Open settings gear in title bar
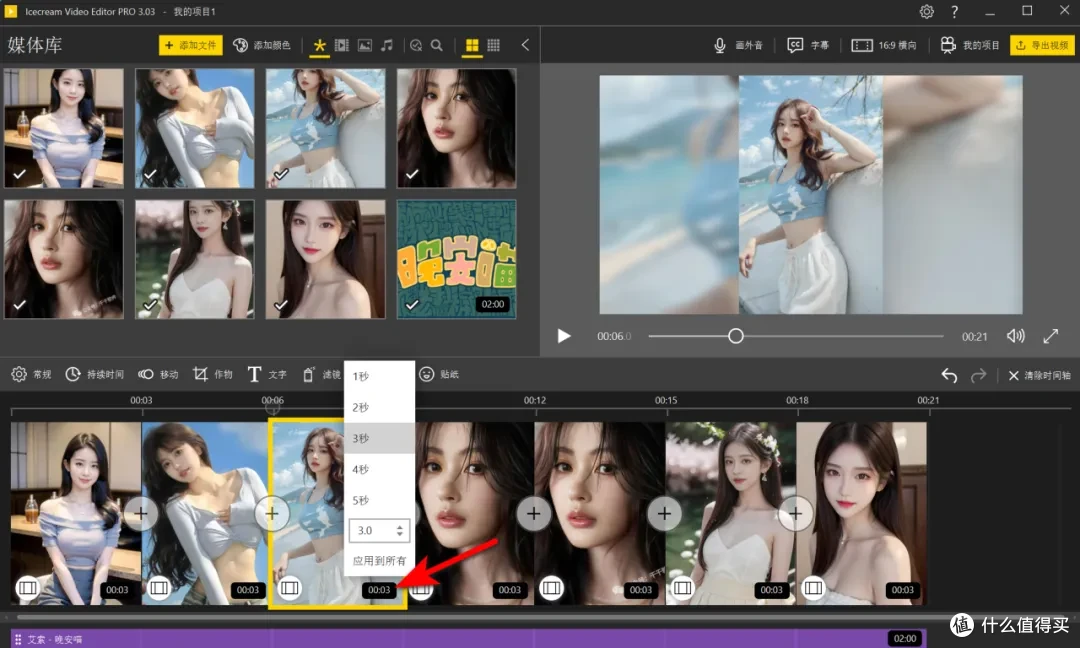 [x=926, y=12]
